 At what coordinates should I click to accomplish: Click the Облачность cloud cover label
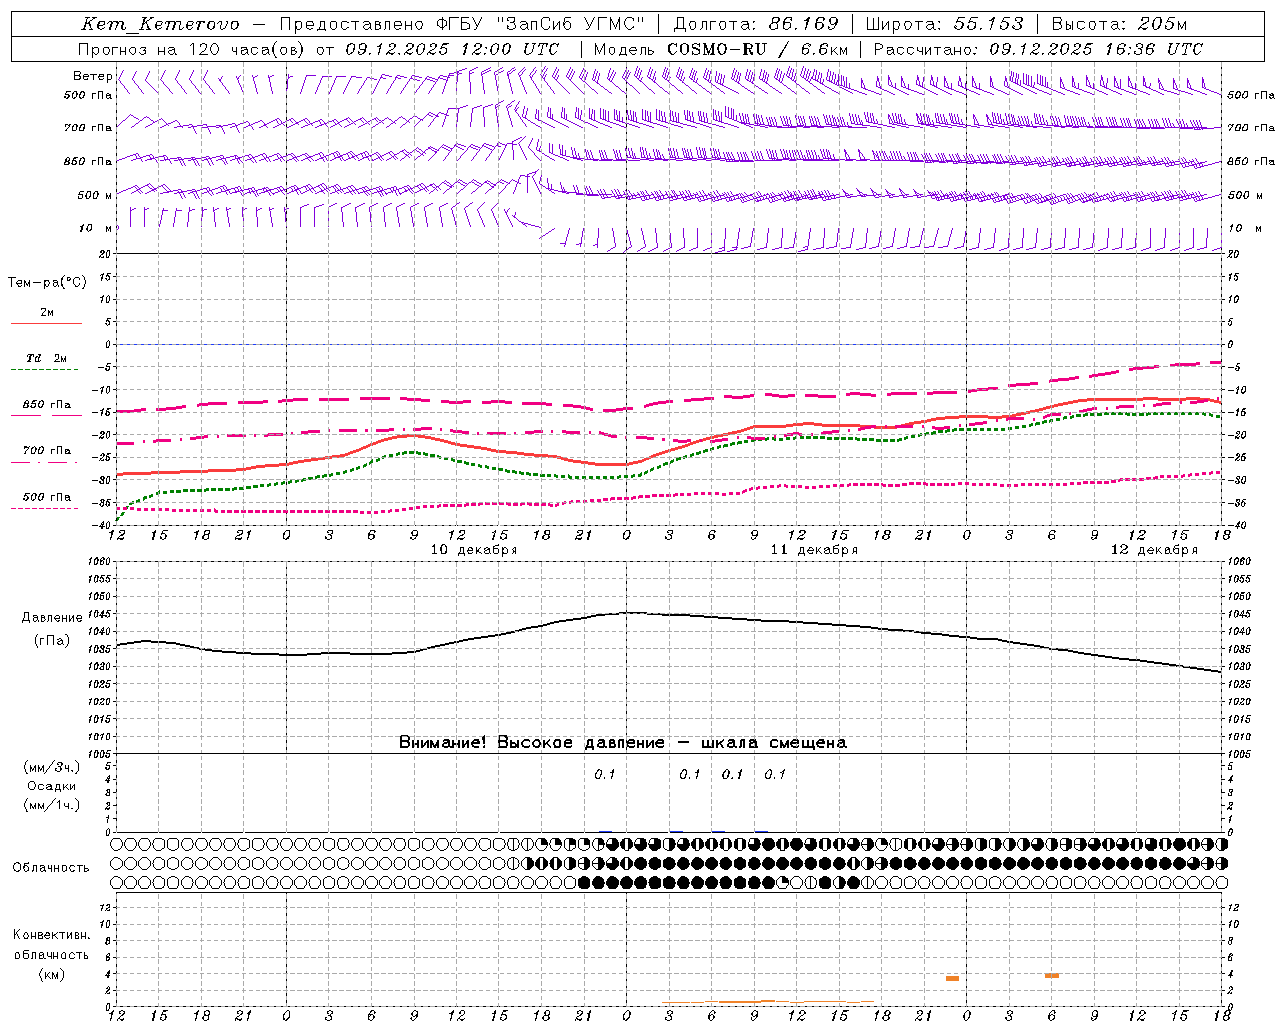point(51,868)
